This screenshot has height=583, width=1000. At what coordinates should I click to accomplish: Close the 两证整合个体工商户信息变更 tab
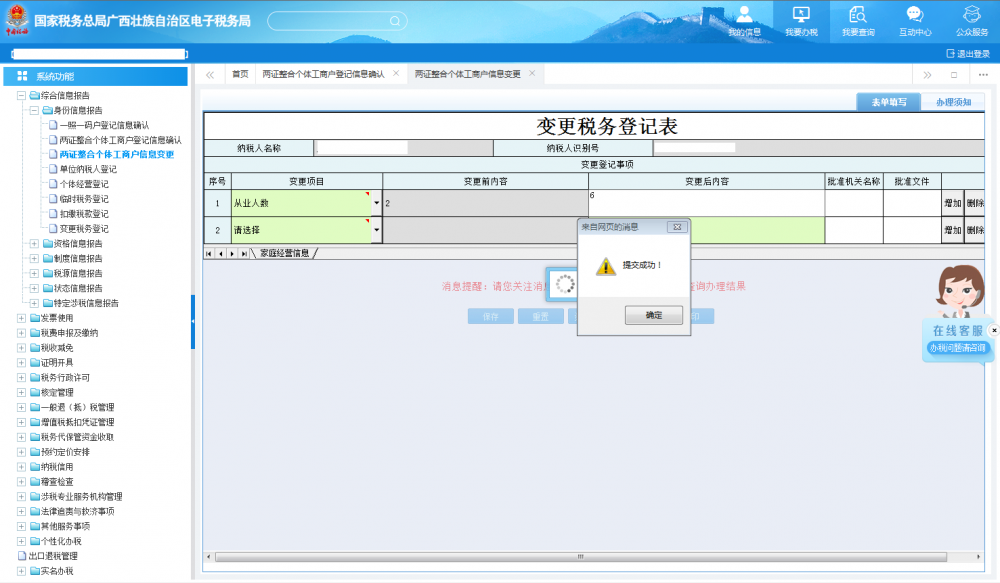coord(532,74)
